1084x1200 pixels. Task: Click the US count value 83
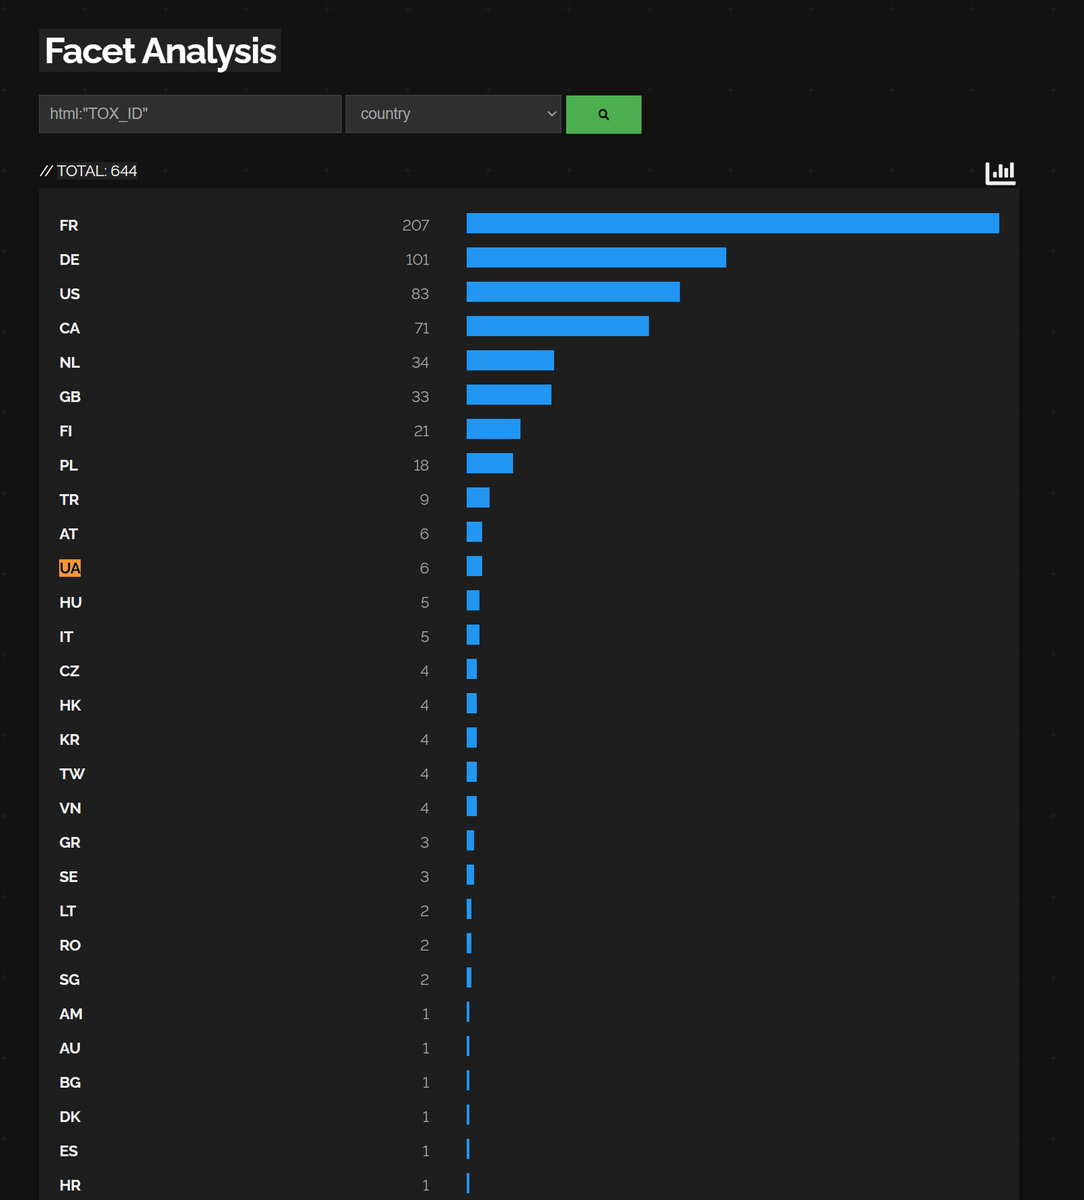420,294
